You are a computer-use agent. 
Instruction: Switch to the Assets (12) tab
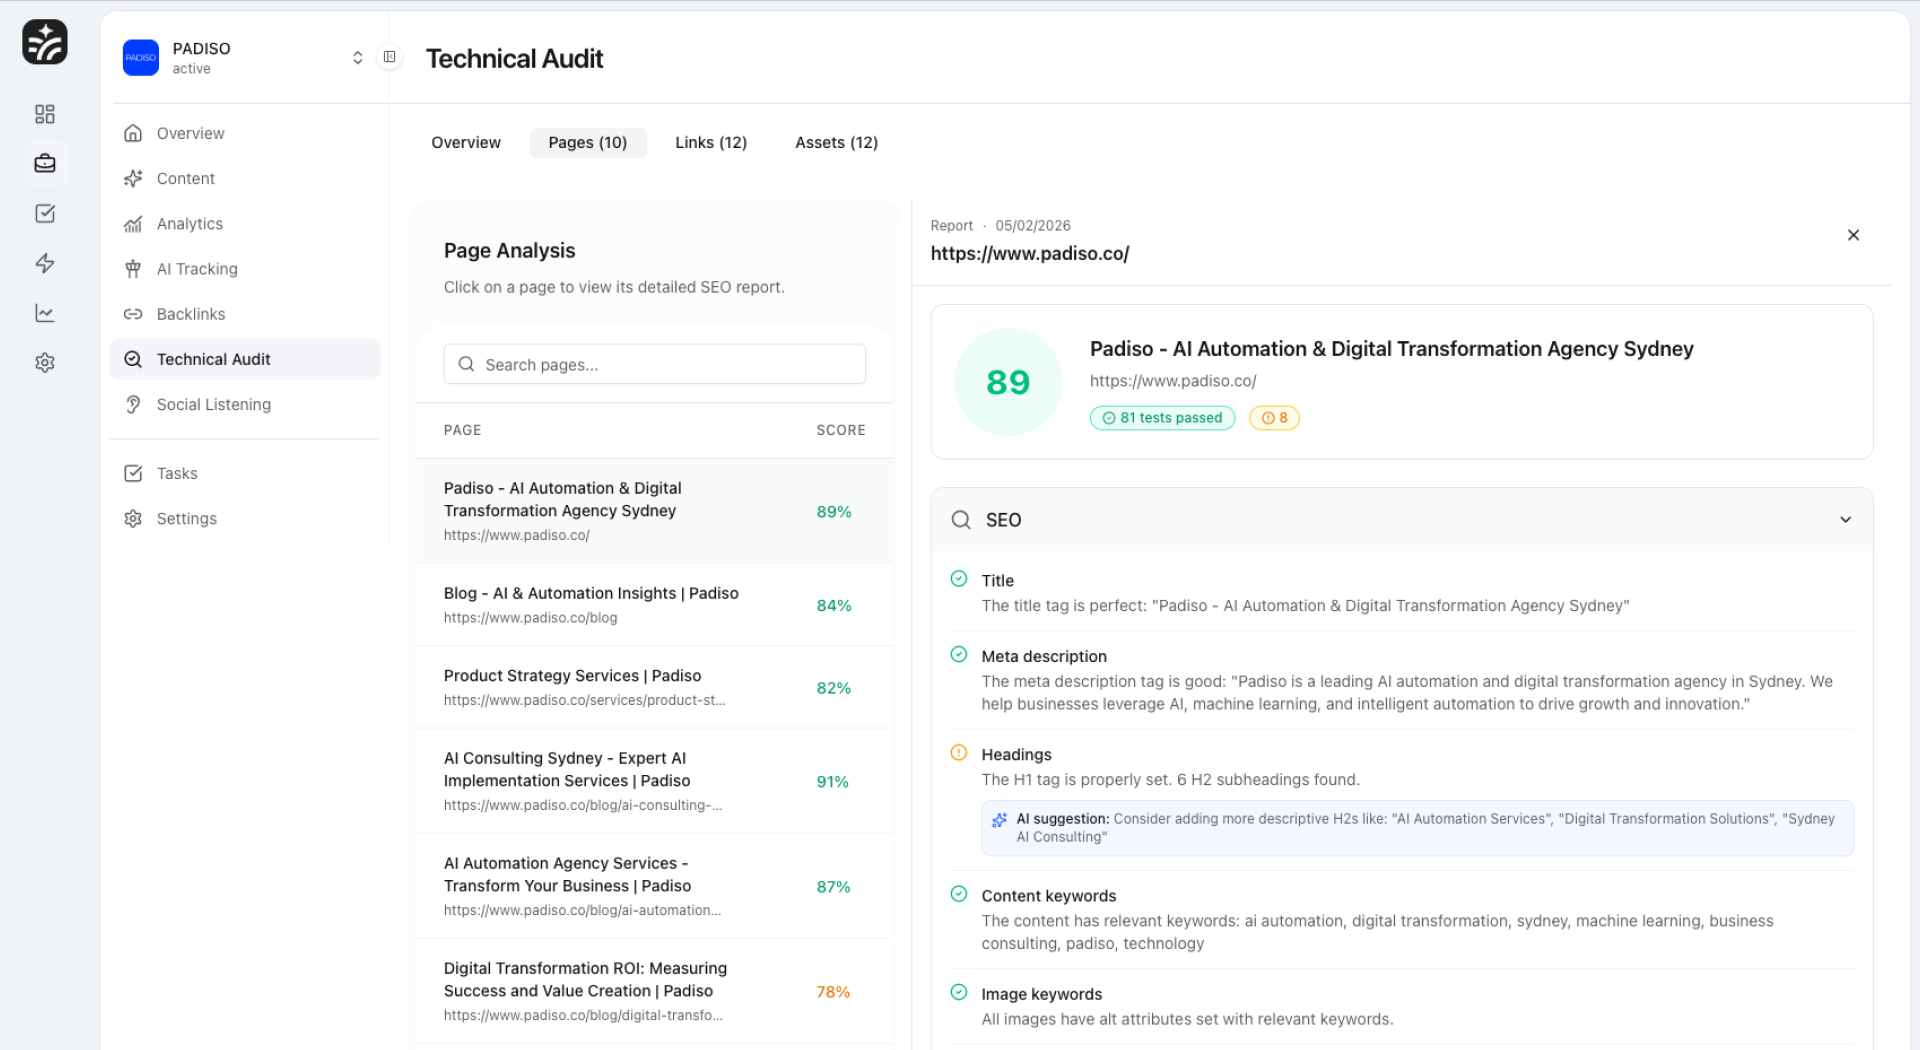point(836,143)
